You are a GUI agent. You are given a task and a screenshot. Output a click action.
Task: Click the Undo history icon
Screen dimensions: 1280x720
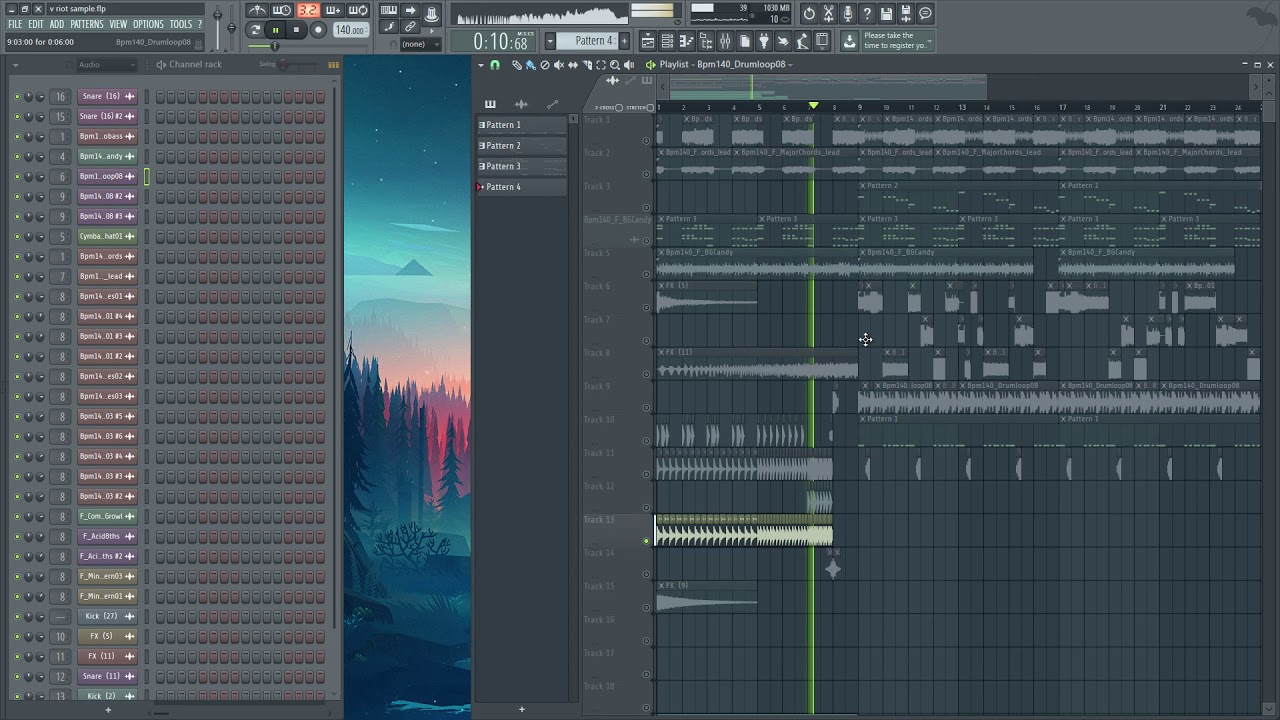pyautogui.click(x=809, y=13)
